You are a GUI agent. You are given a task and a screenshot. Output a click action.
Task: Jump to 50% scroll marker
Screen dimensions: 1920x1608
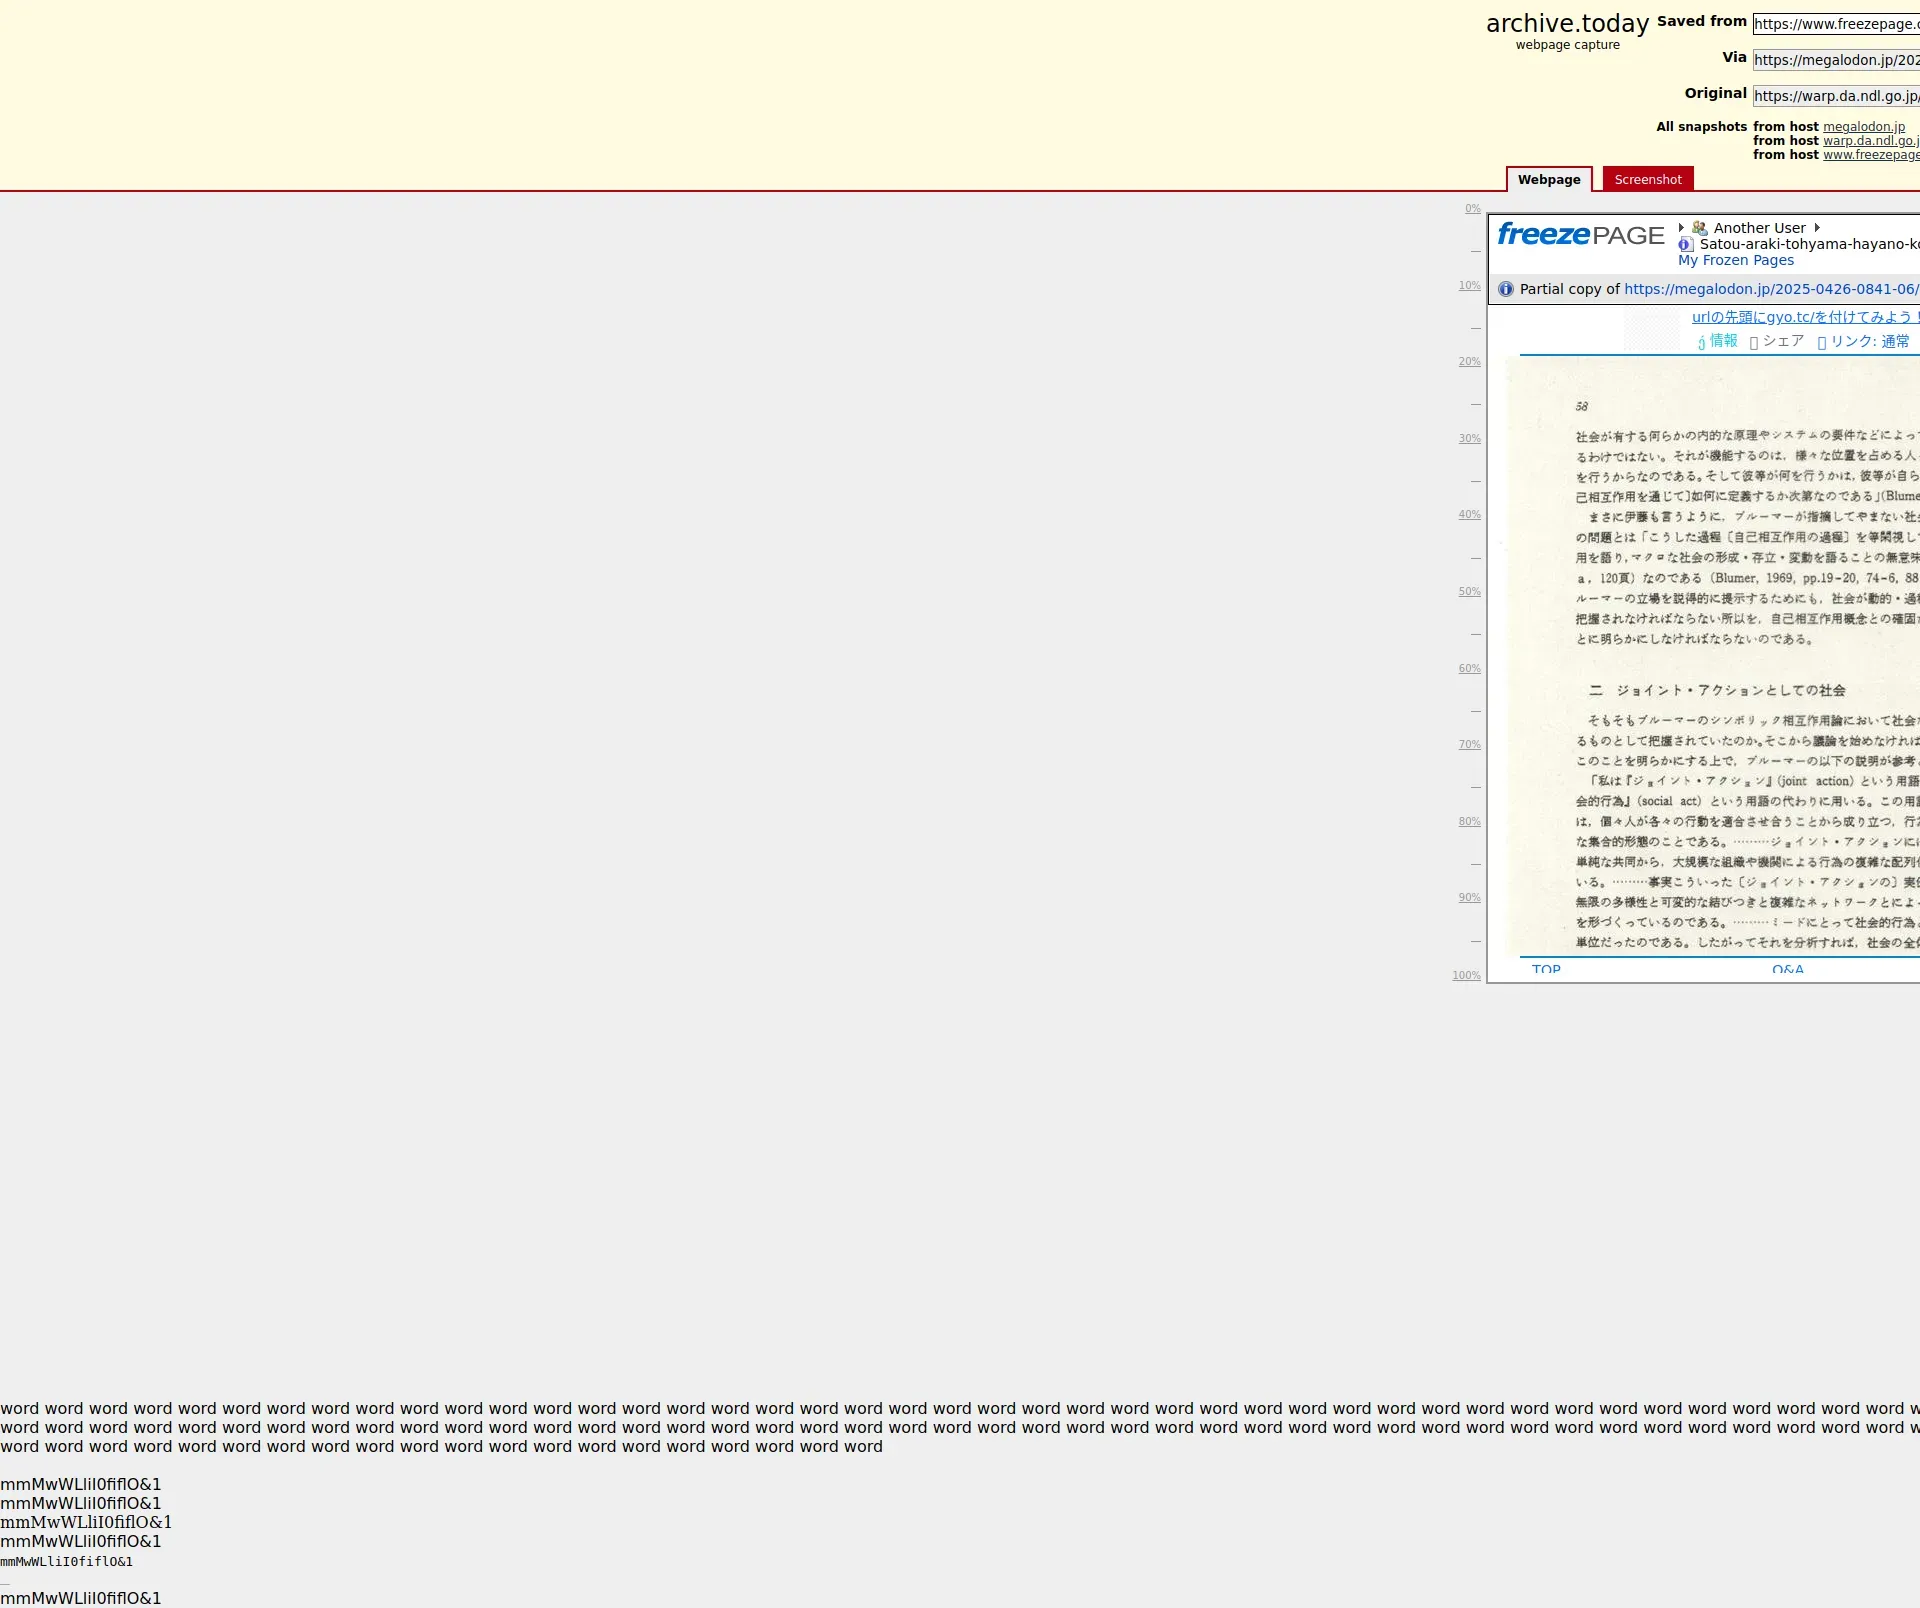click(x=1469, y=592)
